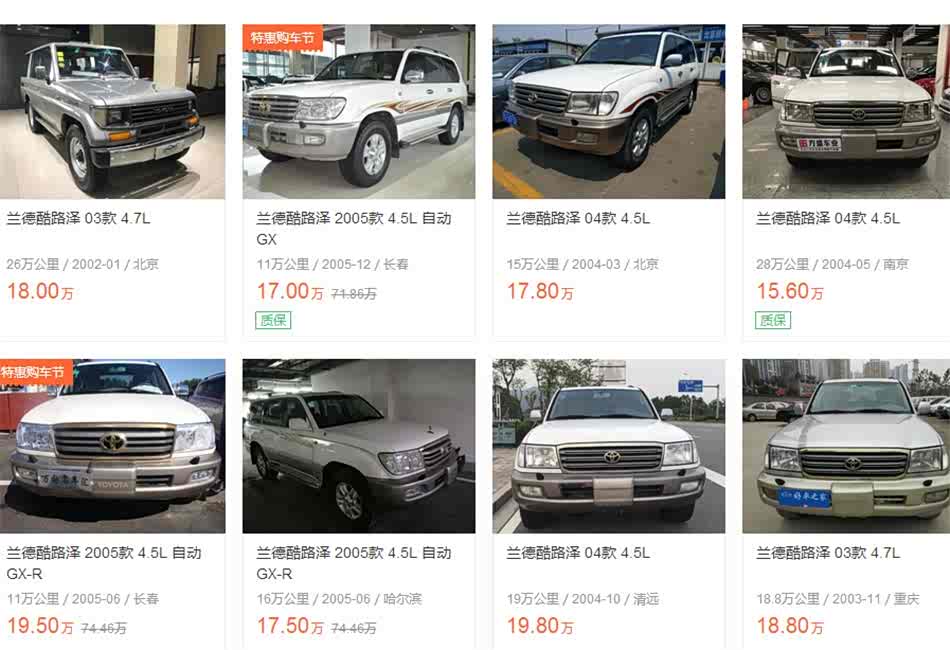Open the 03款 4.7L Chongqing listing title
This screenshot has height=650, width=950.
[x=828, y=553]
